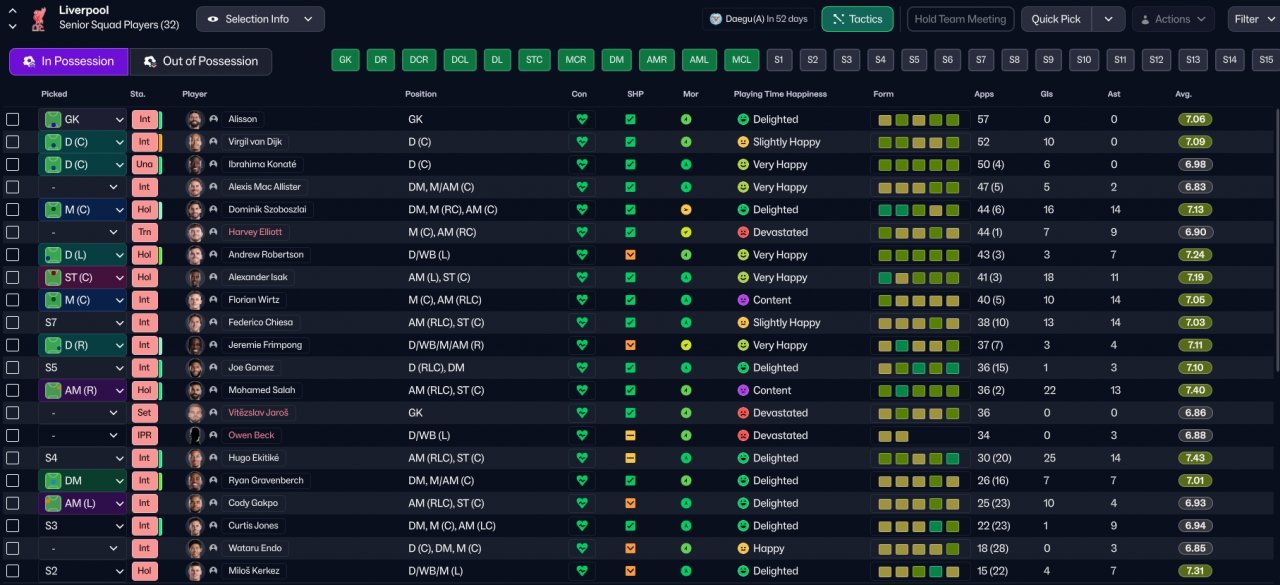Click Alexander Isak's form squares
This screenshot has width=1280, height=585.
pyautogui.click(x=919, y=277)
